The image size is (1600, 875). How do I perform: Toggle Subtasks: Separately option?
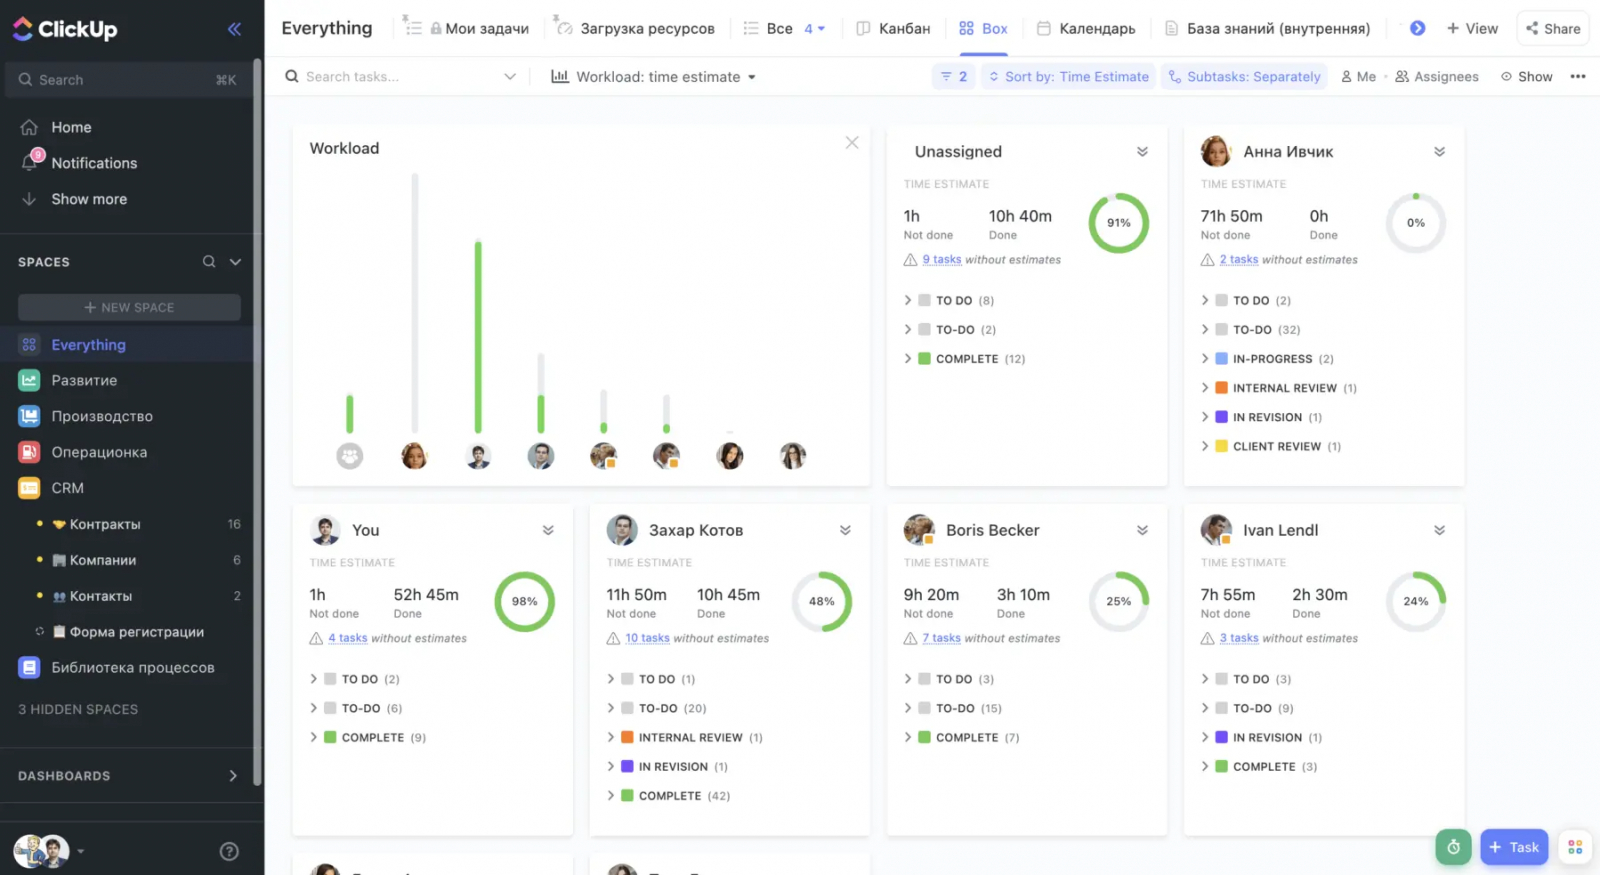[x=1244, y=77]
